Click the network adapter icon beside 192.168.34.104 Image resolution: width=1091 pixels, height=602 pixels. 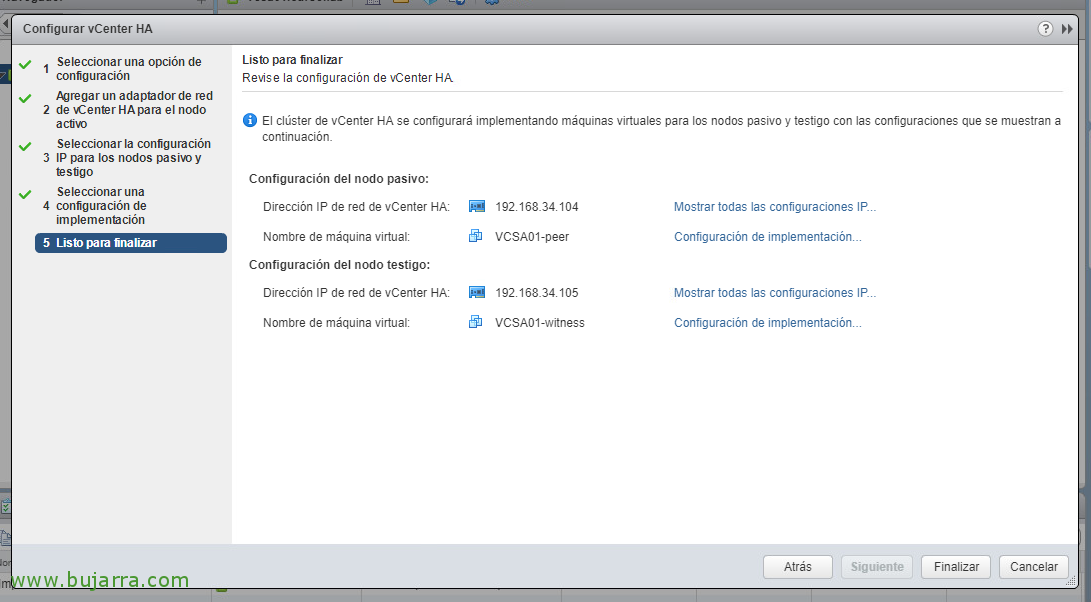[x=477, y=207]
